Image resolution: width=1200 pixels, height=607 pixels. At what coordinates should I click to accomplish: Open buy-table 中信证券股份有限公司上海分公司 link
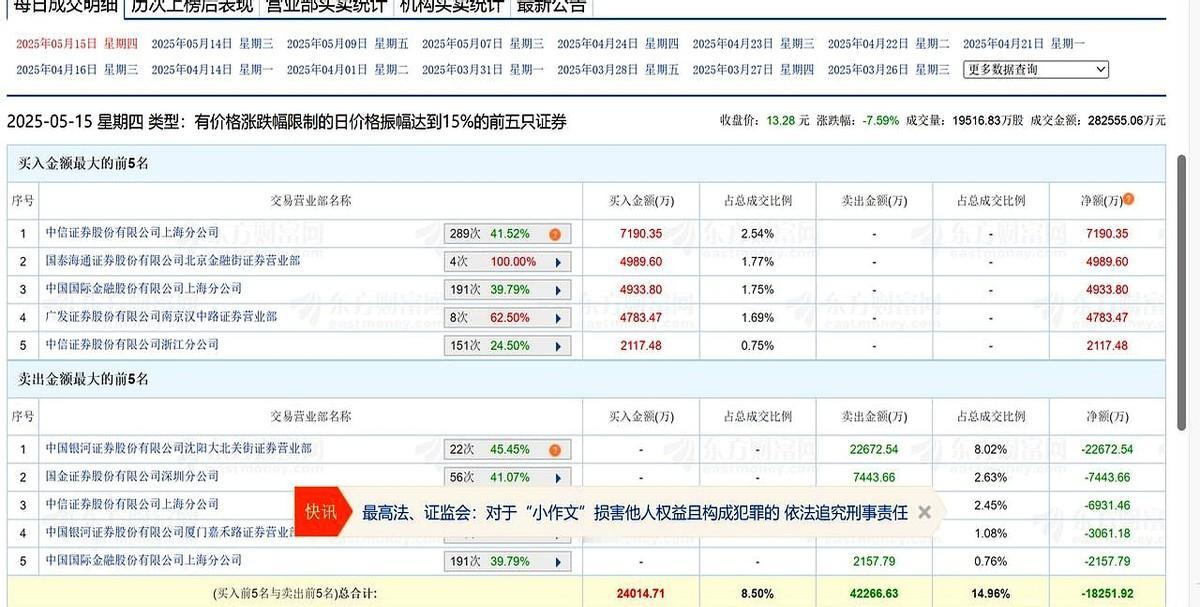[x=132, y=233]
